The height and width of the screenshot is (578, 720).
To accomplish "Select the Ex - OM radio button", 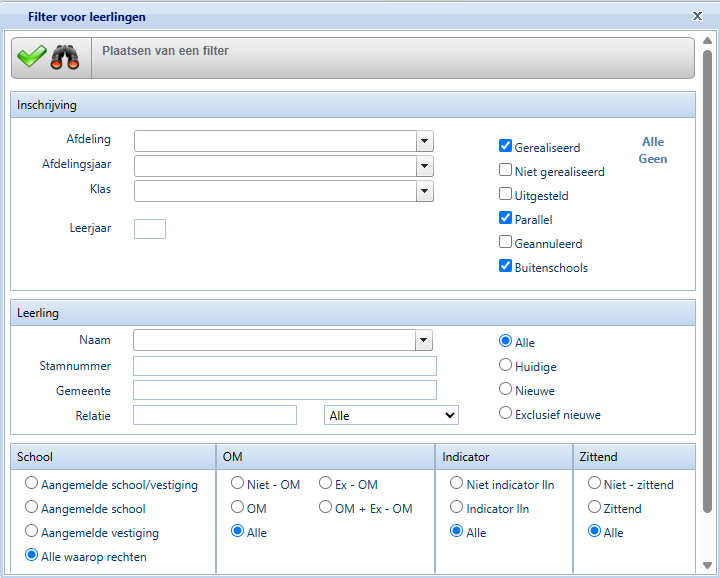I will pos(325,483).
